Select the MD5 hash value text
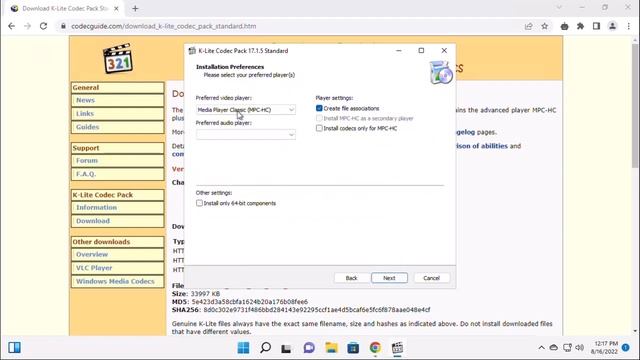Image resolution: width=640 pixels, height=360 pixels. click(x=250, y=302)
